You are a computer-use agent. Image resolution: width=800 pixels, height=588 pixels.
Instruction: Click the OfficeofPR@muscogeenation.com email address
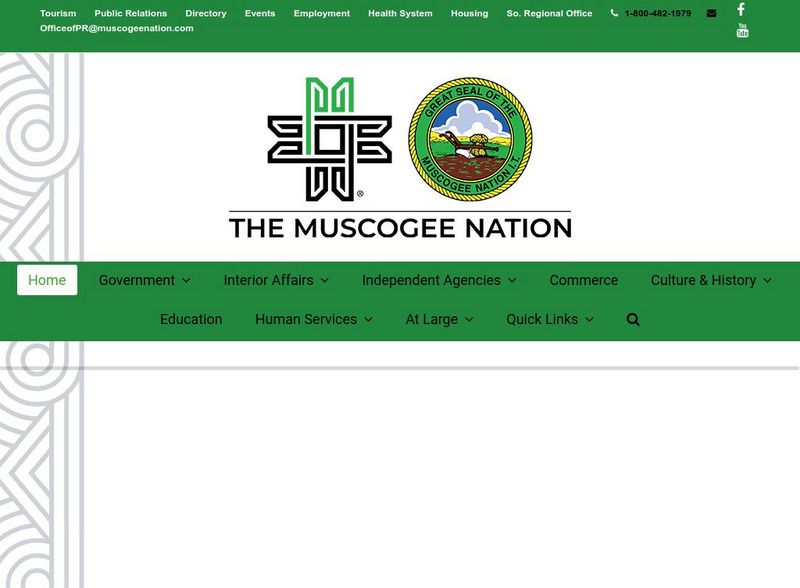(117, 28)
